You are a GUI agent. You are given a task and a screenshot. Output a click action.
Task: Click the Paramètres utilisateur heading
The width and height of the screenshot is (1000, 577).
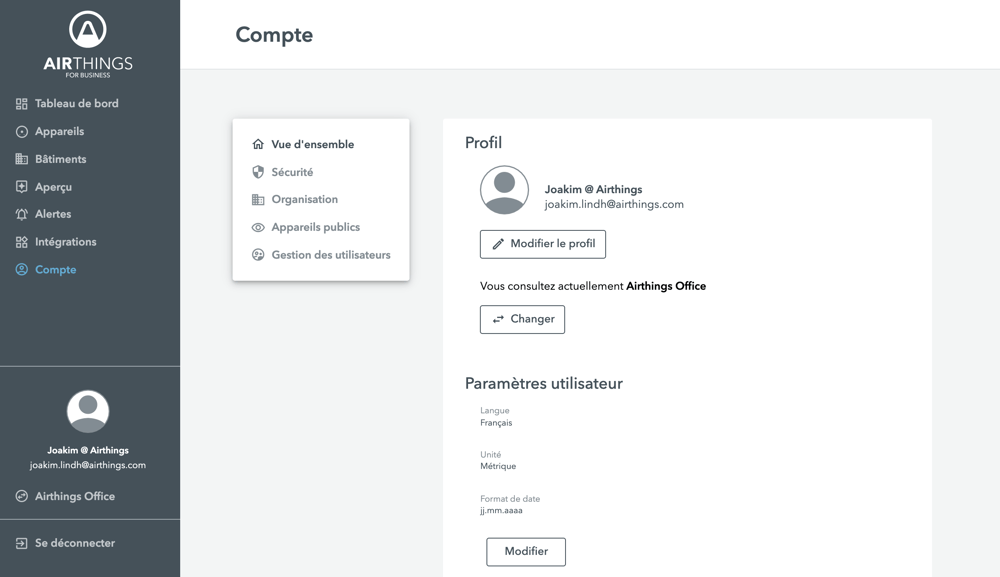[543, 383]
